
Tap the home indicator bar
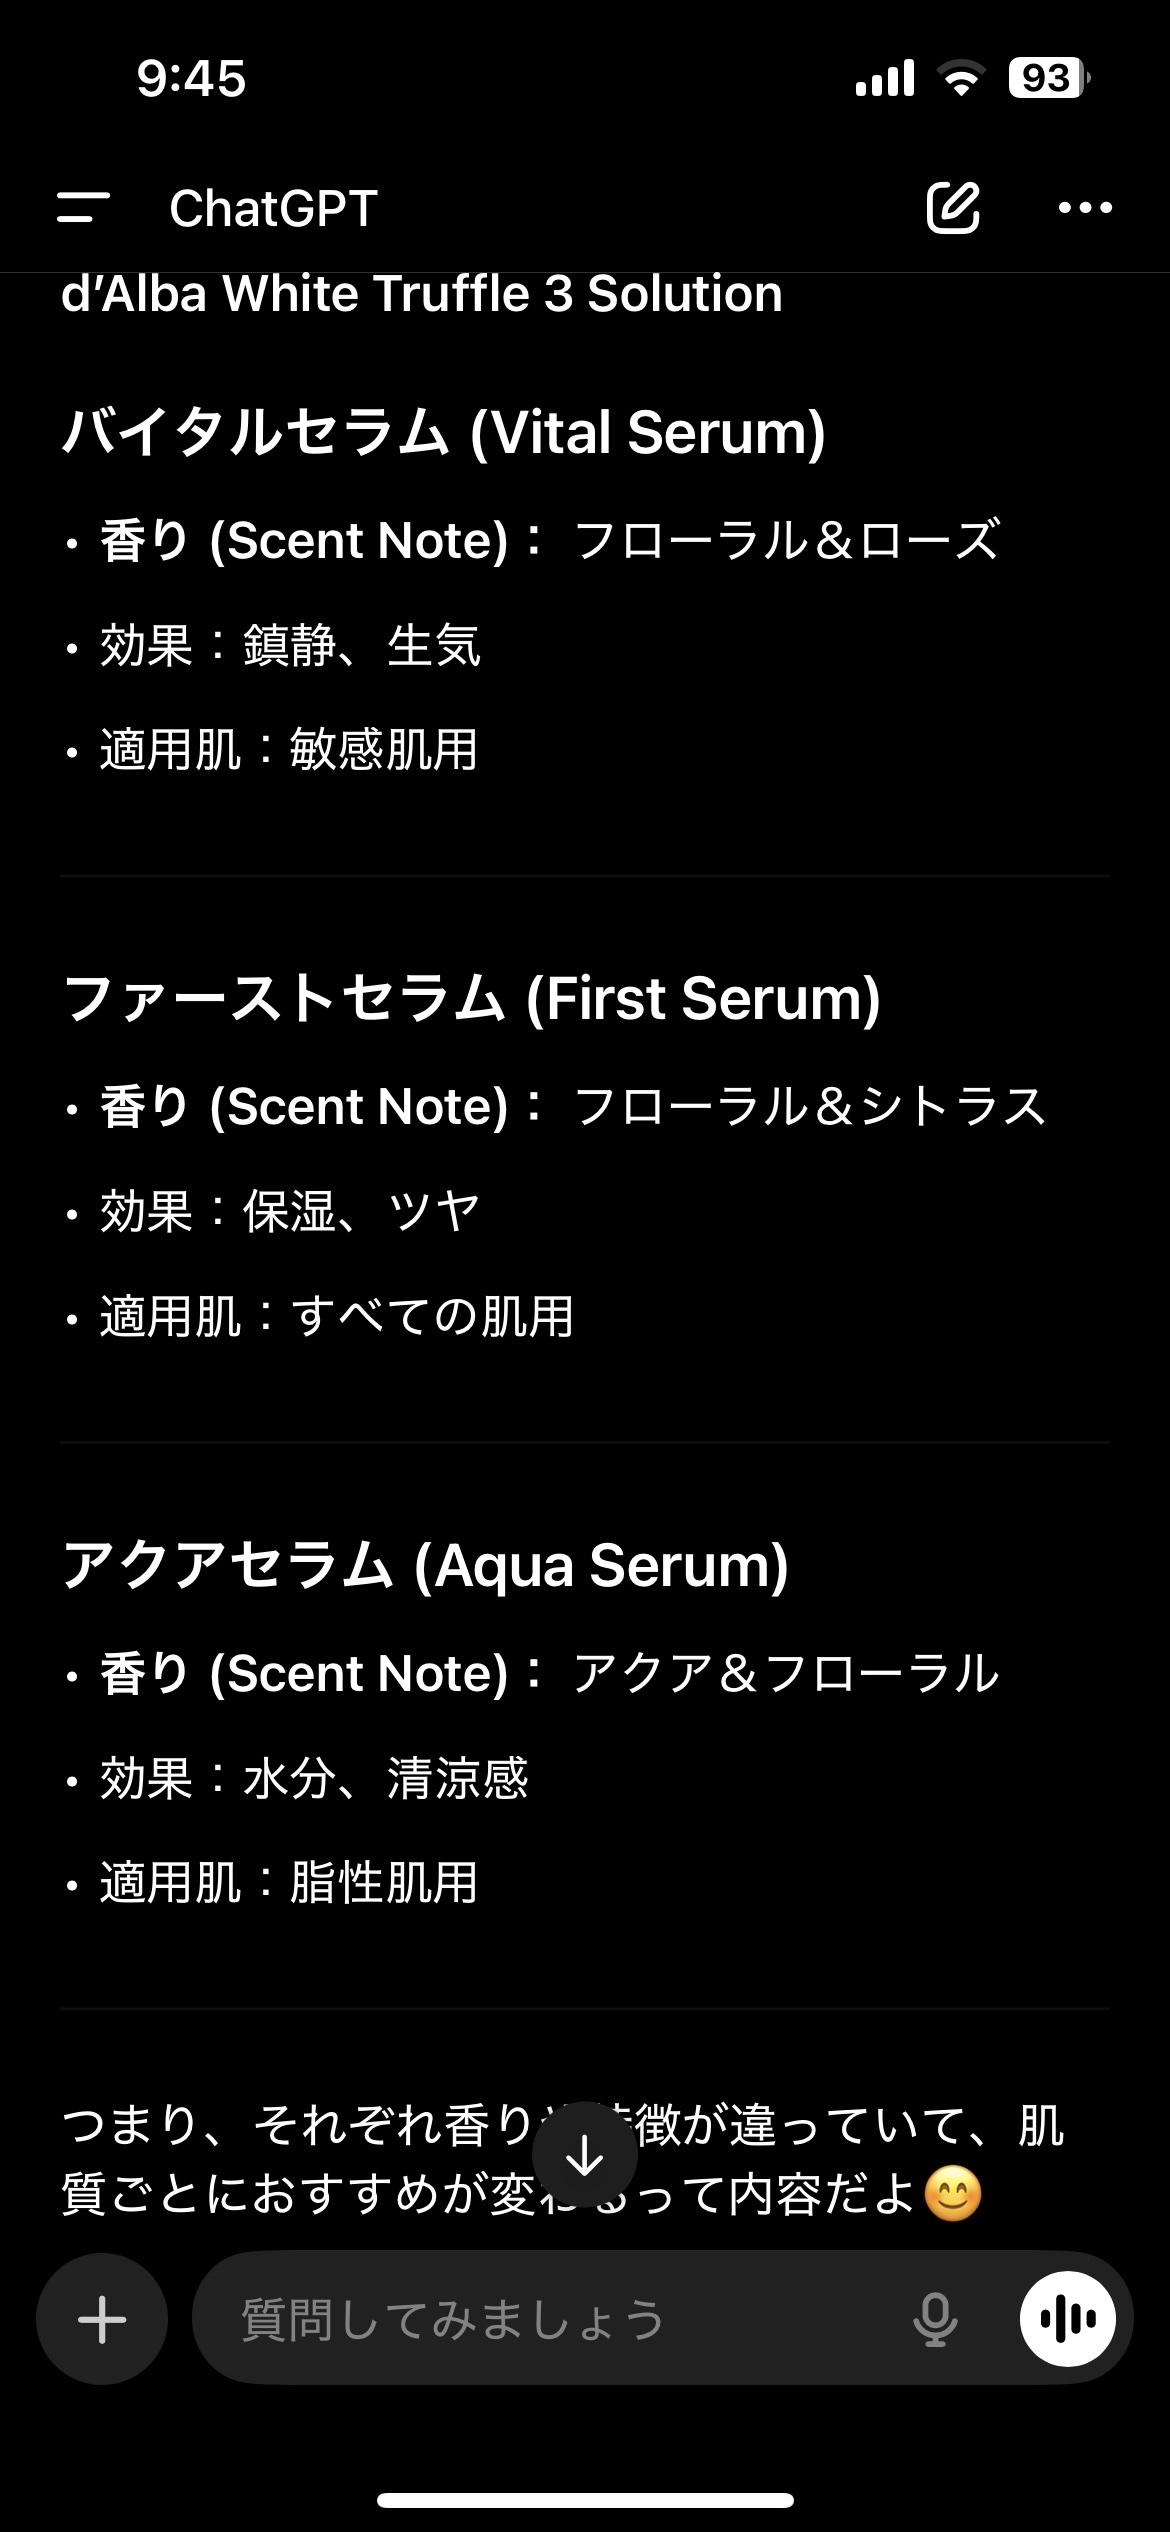pyautogui.click(x=585, y=2500)
